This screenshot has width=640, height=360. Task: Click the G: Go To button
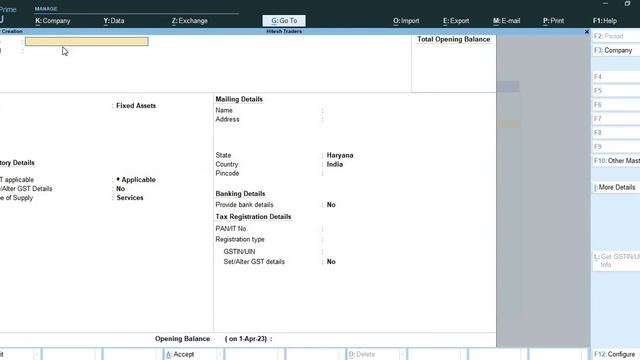tap(284, 21)
